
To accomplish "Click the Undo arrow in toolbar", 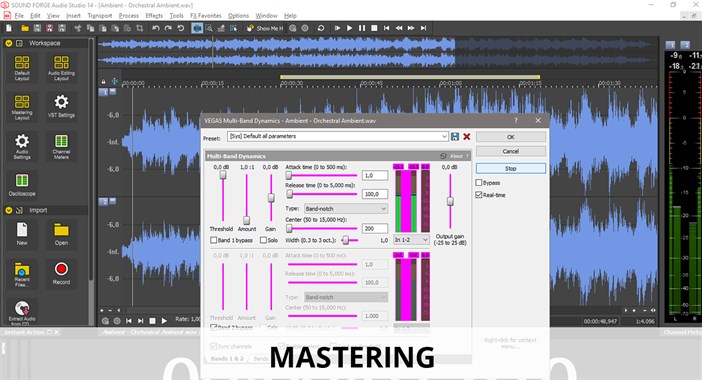I will (155, 28).
